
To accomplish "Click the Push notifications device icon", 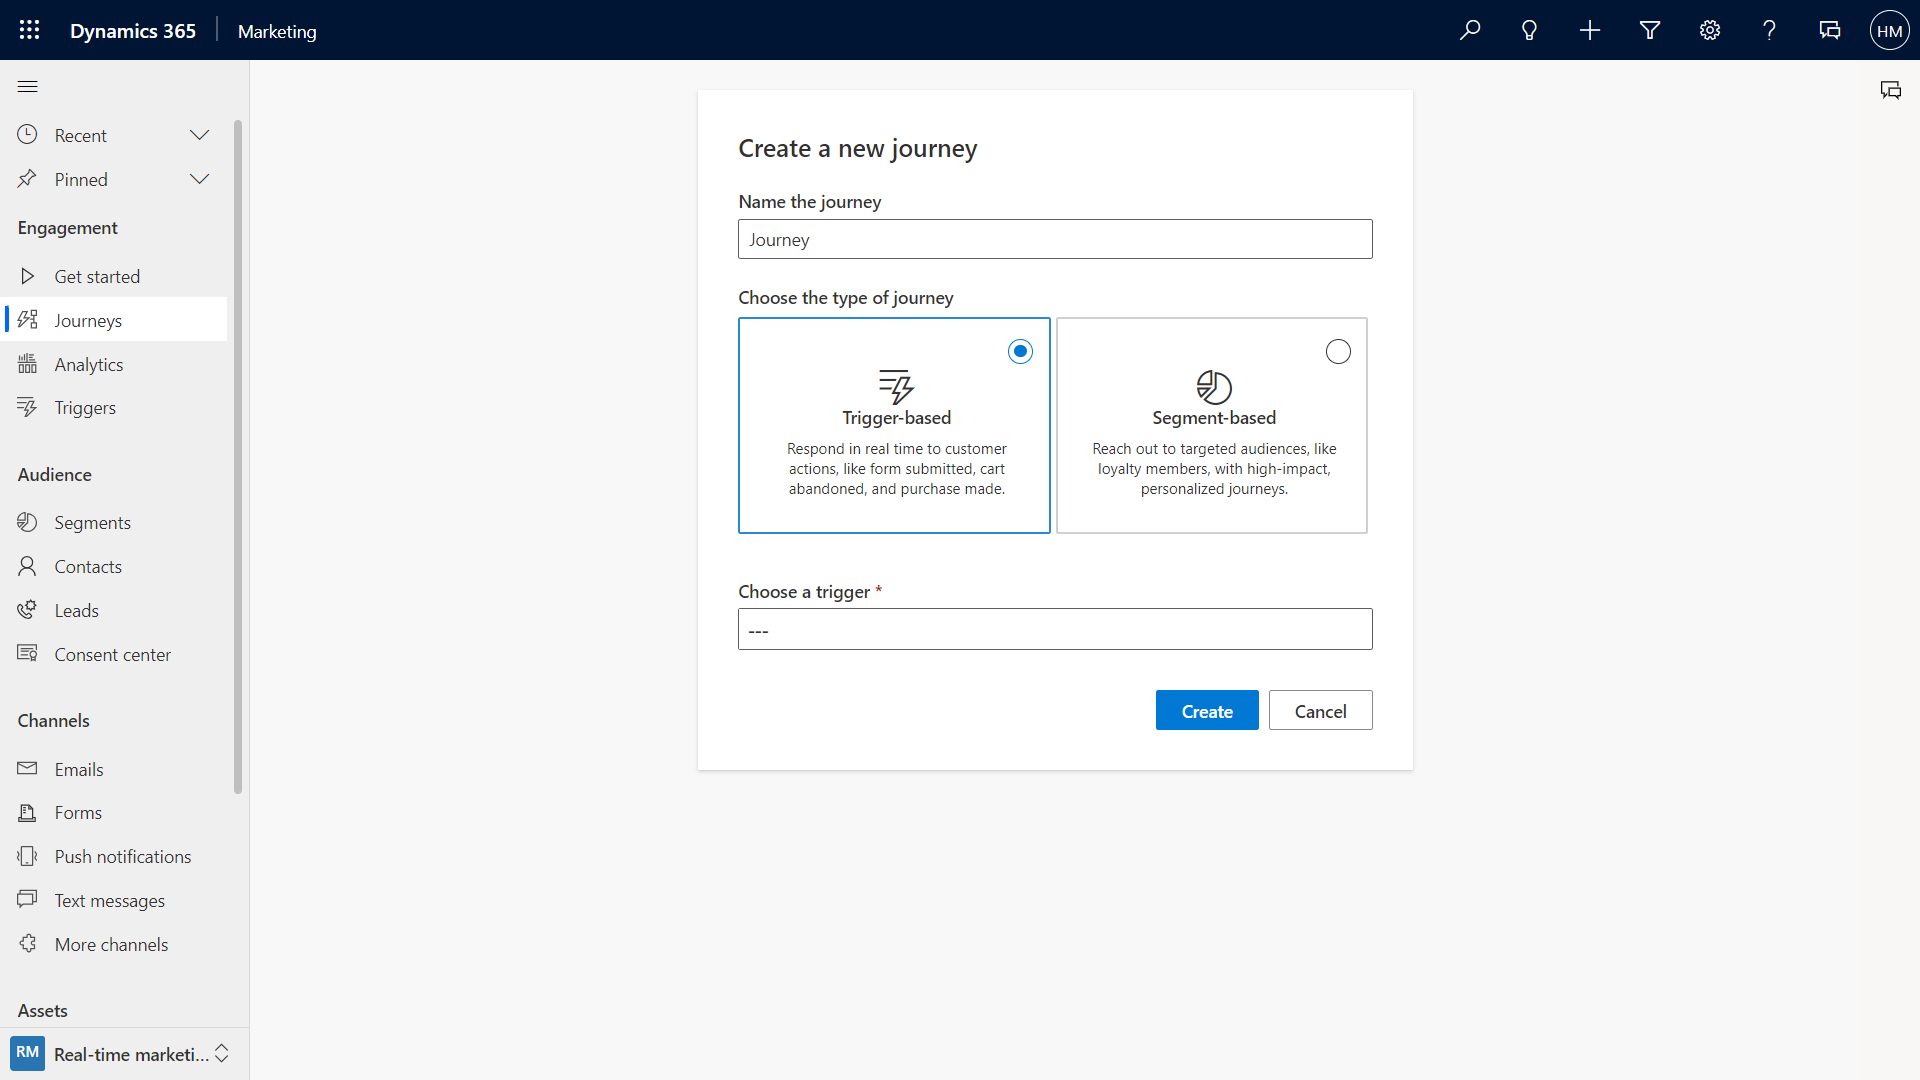I will (x=27, y=856).
